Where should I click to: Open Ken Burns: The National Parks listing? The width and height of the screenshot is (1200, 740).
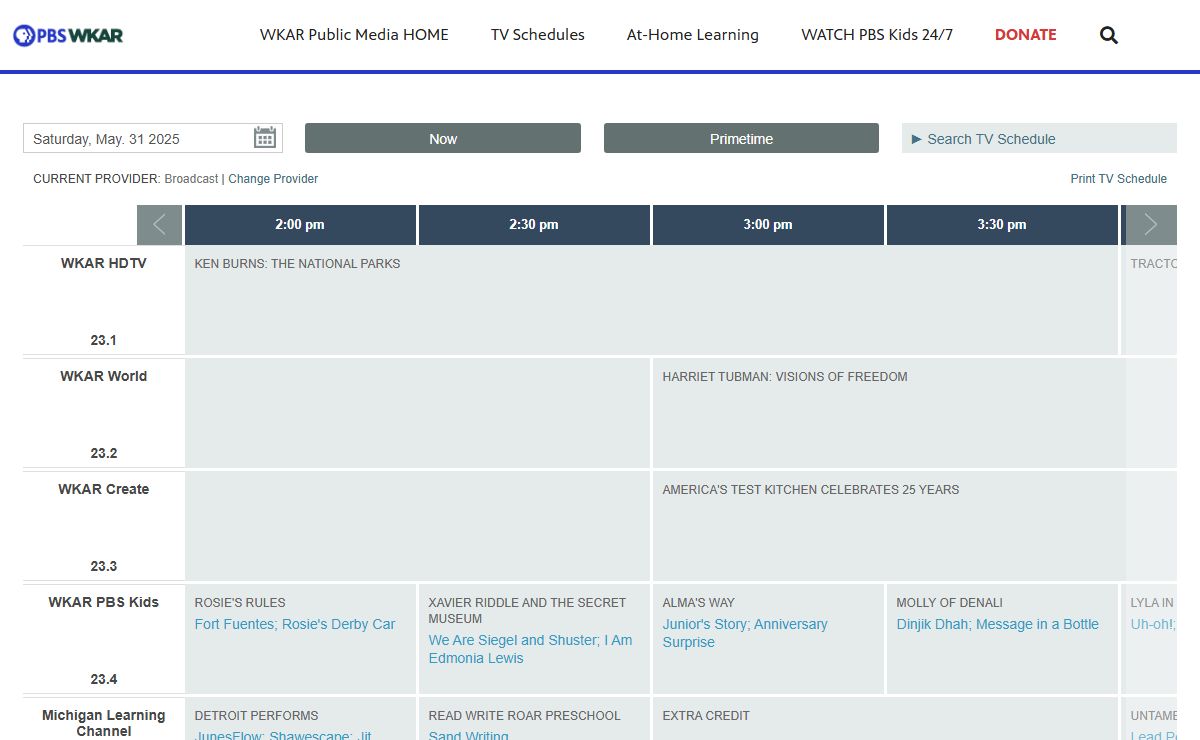click(x=297, y=264)
